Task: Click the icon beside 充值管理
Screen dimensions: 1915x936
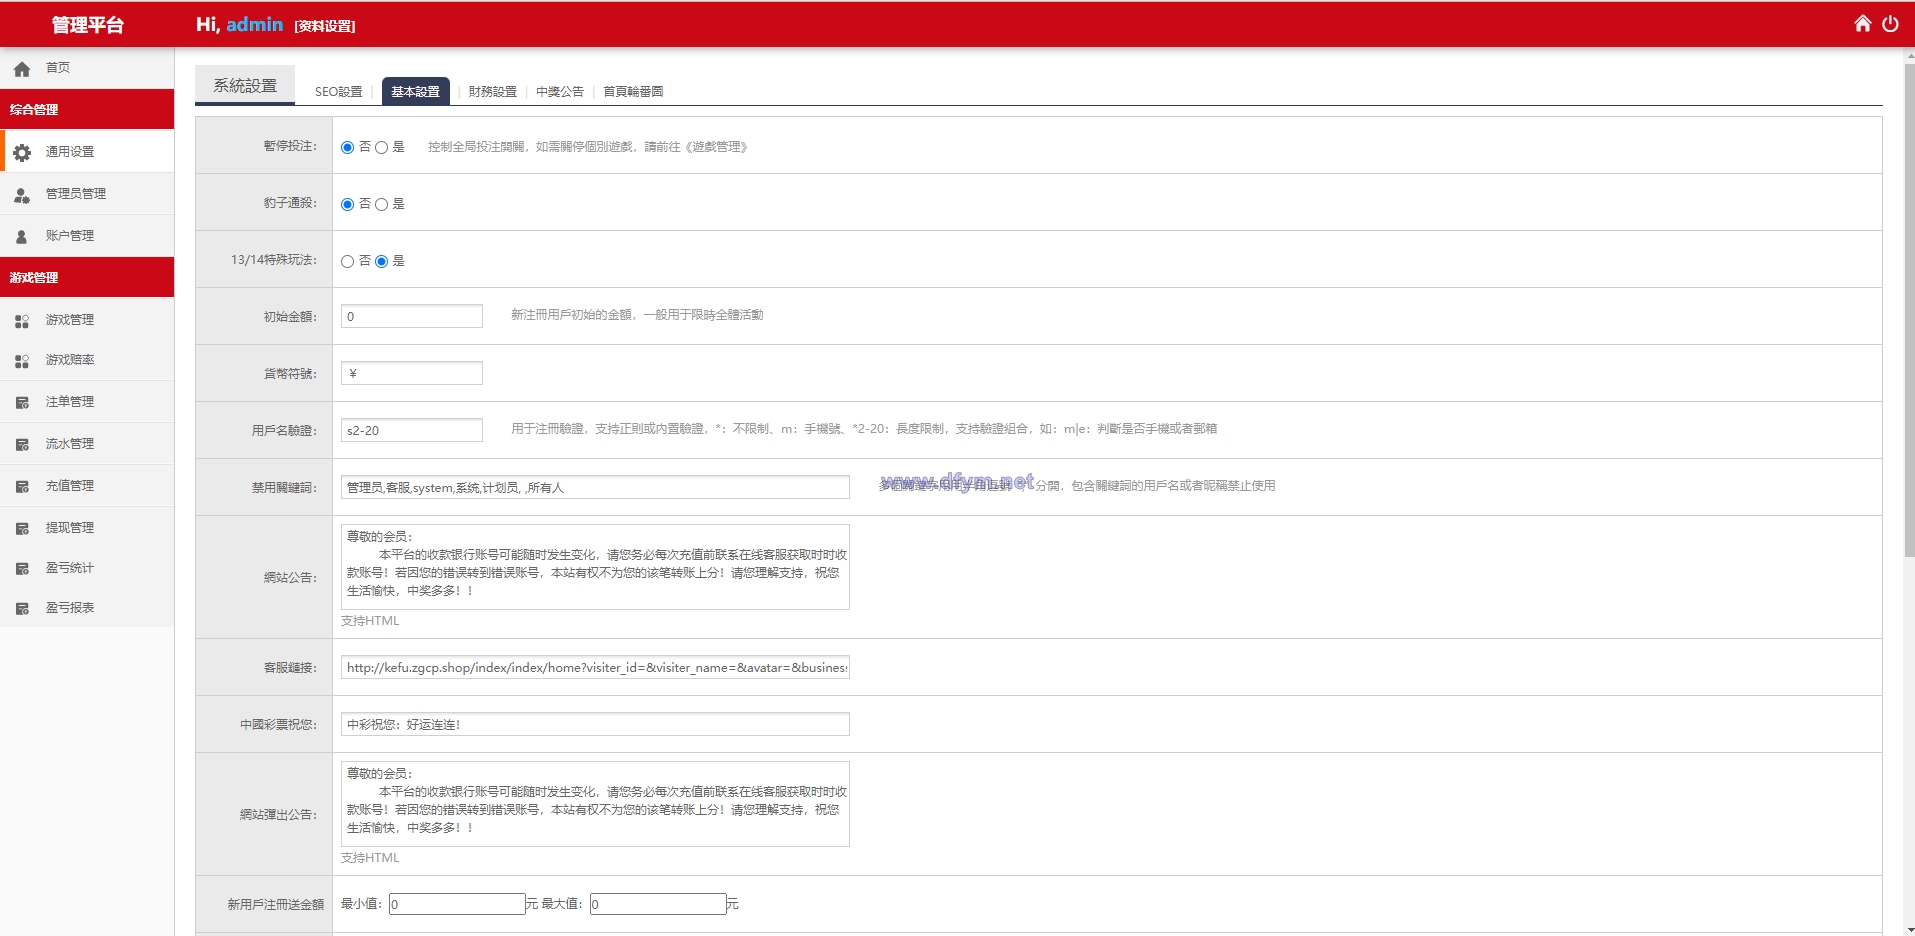Action: click(22, 487)
